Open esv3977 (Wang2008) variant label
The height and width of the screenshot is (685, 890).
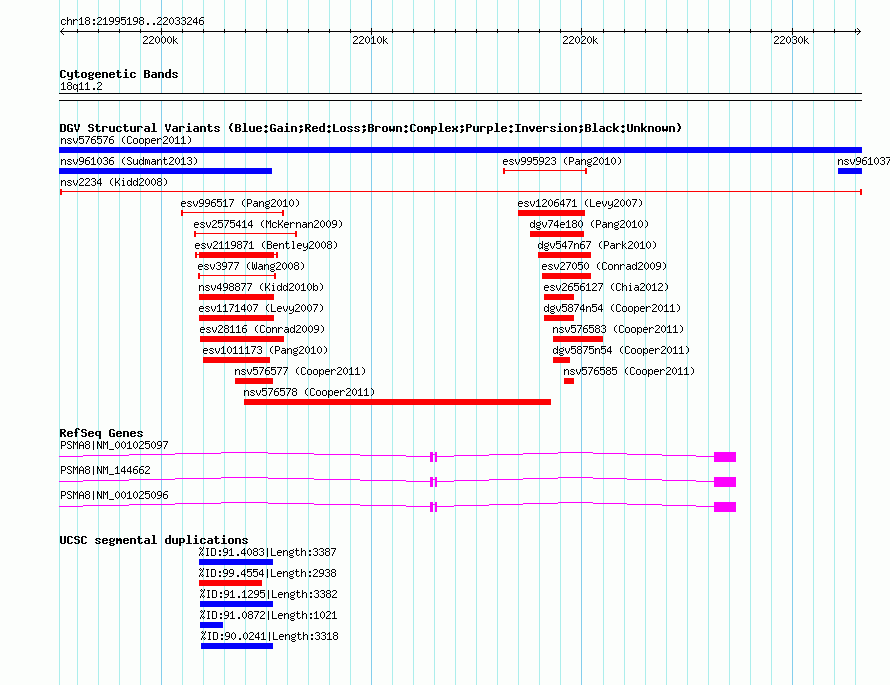[x=251, y=266]
